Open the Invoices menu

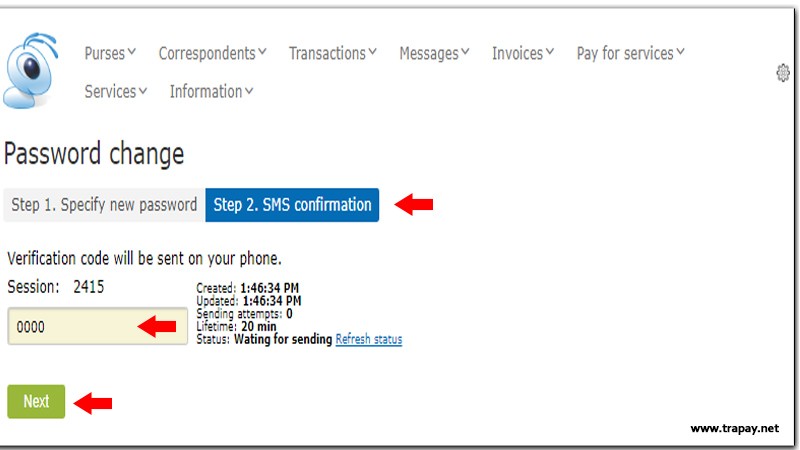coord(523,53)
